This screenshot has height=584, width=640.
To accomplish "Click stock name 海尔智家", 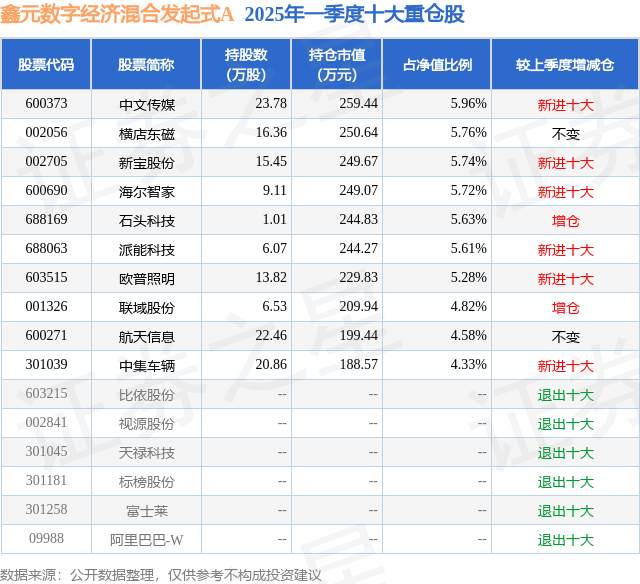I will (x=147, y=192).
